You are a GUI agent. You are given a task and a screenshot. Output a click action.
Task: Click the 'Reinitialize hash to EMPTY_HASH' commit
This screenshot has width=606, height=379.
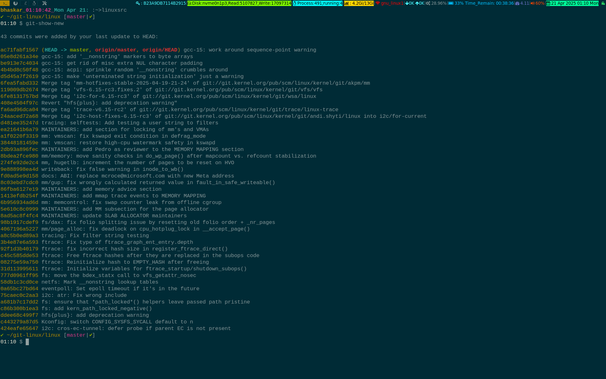coord(104,262)
